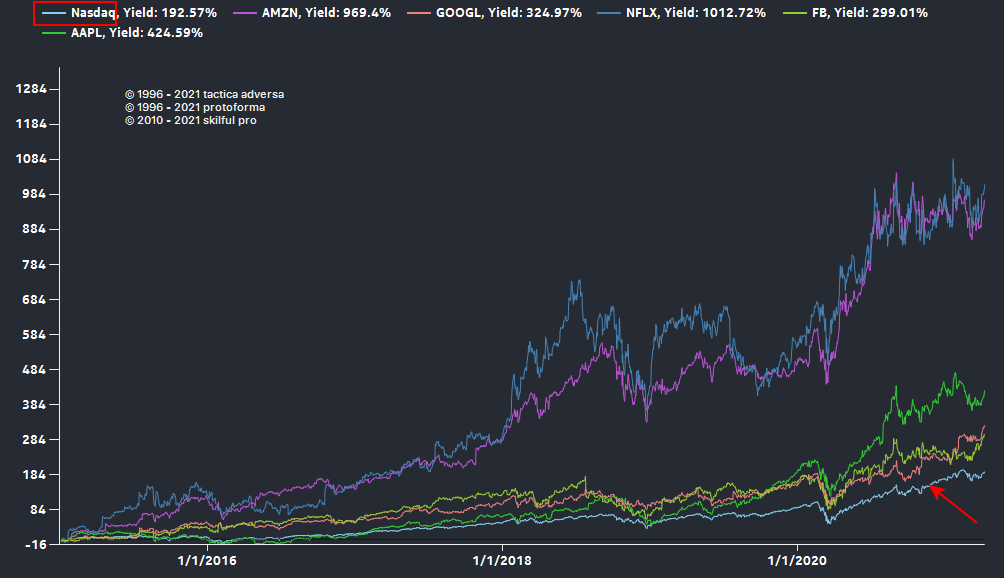Click the green line swatch beside AAPL
Viewport: 1004px width, 578px height.
click(x=55, y=33)
